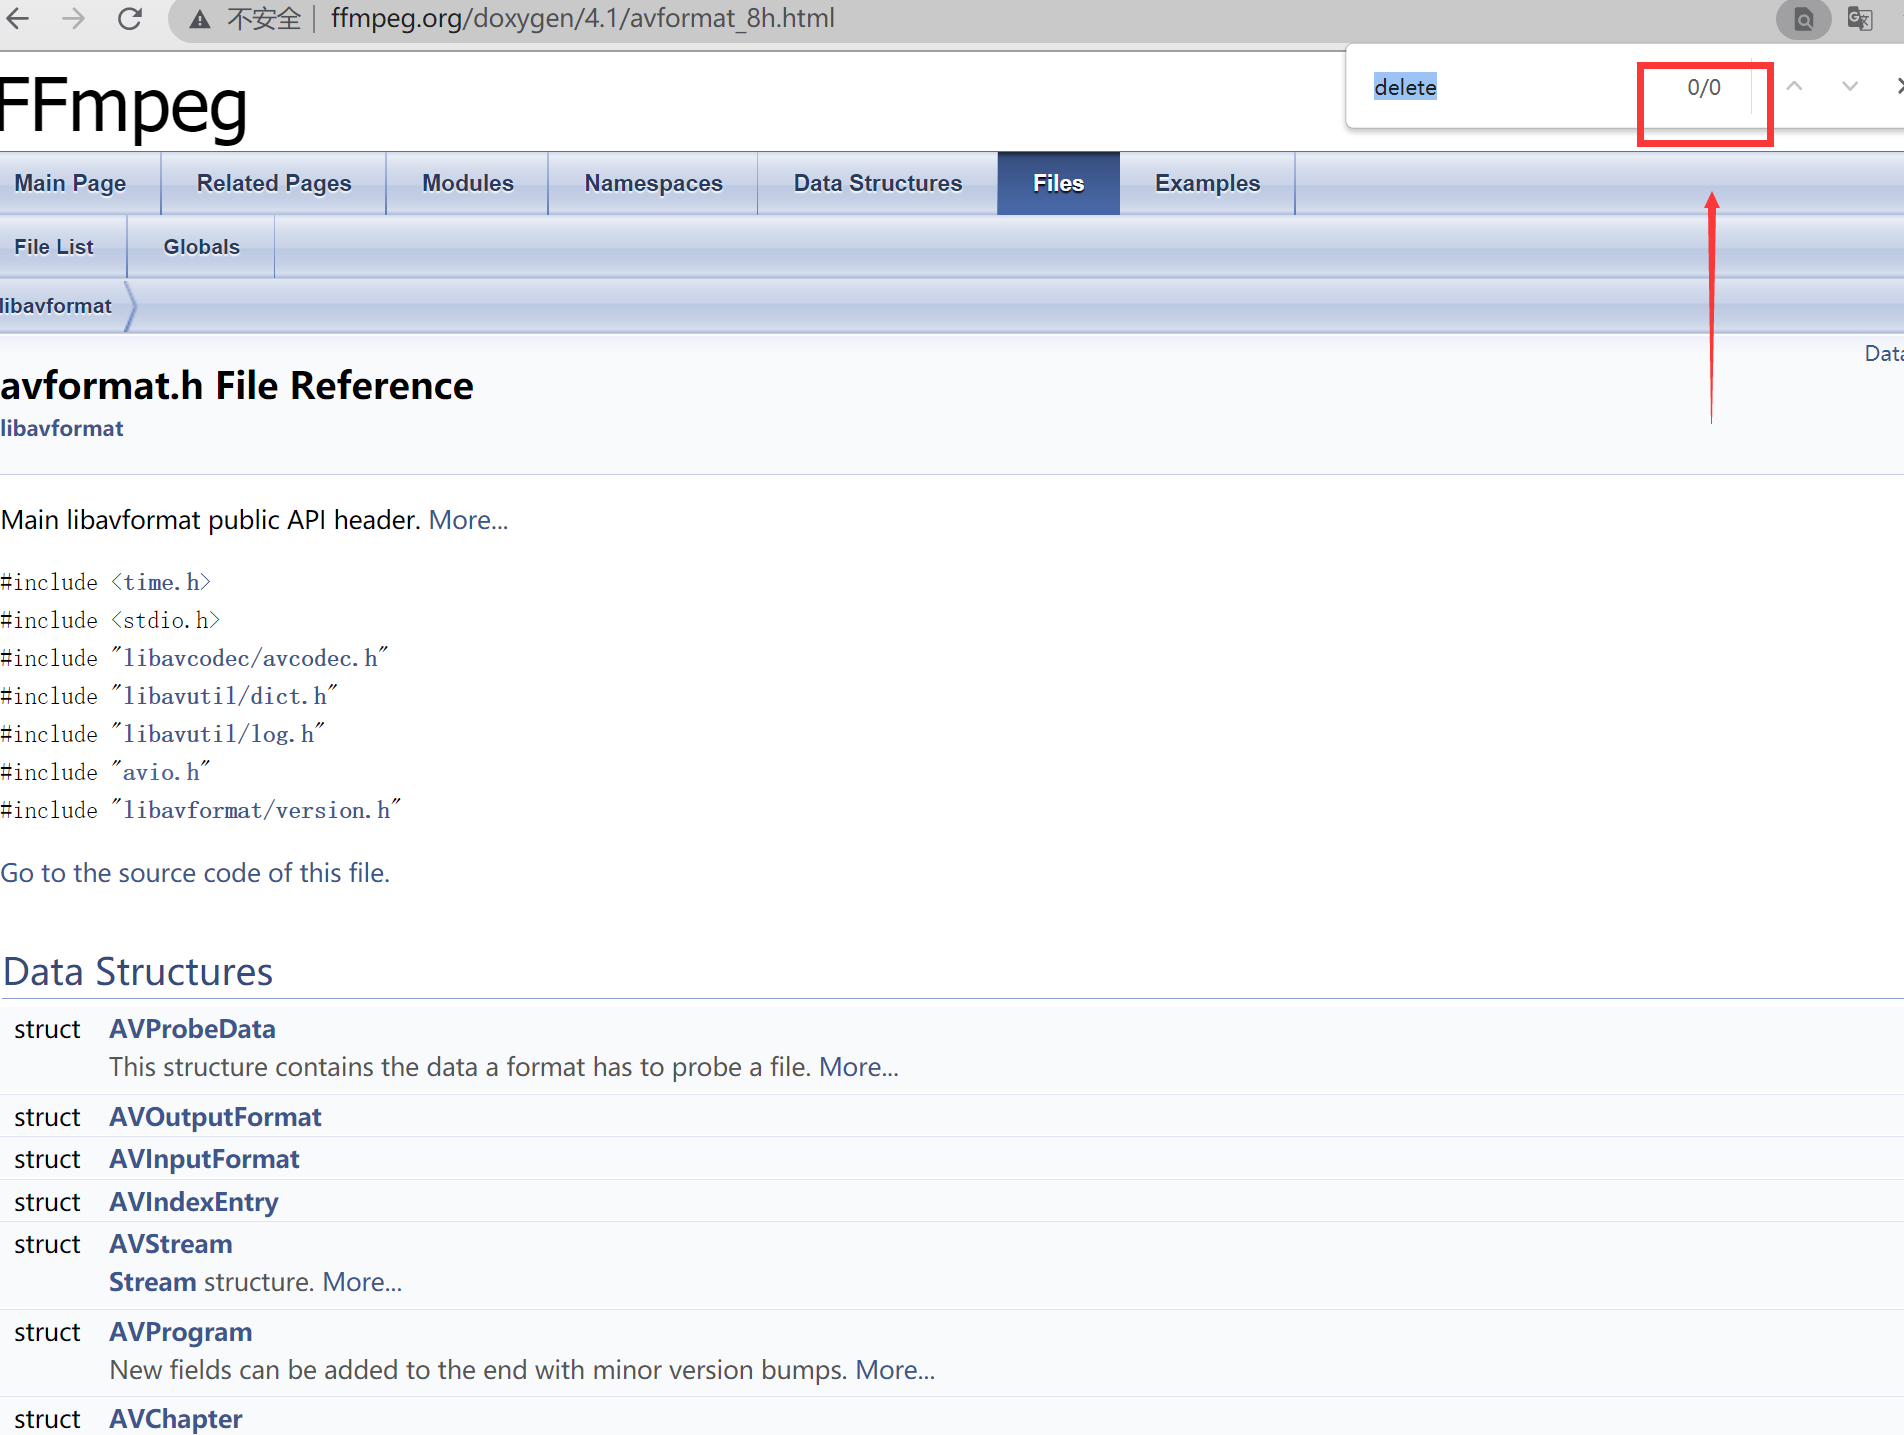This screenshot has width=1904, height=1435.
Task: Click the not-secure warning triangle icon
Action: tap(200, 19)
